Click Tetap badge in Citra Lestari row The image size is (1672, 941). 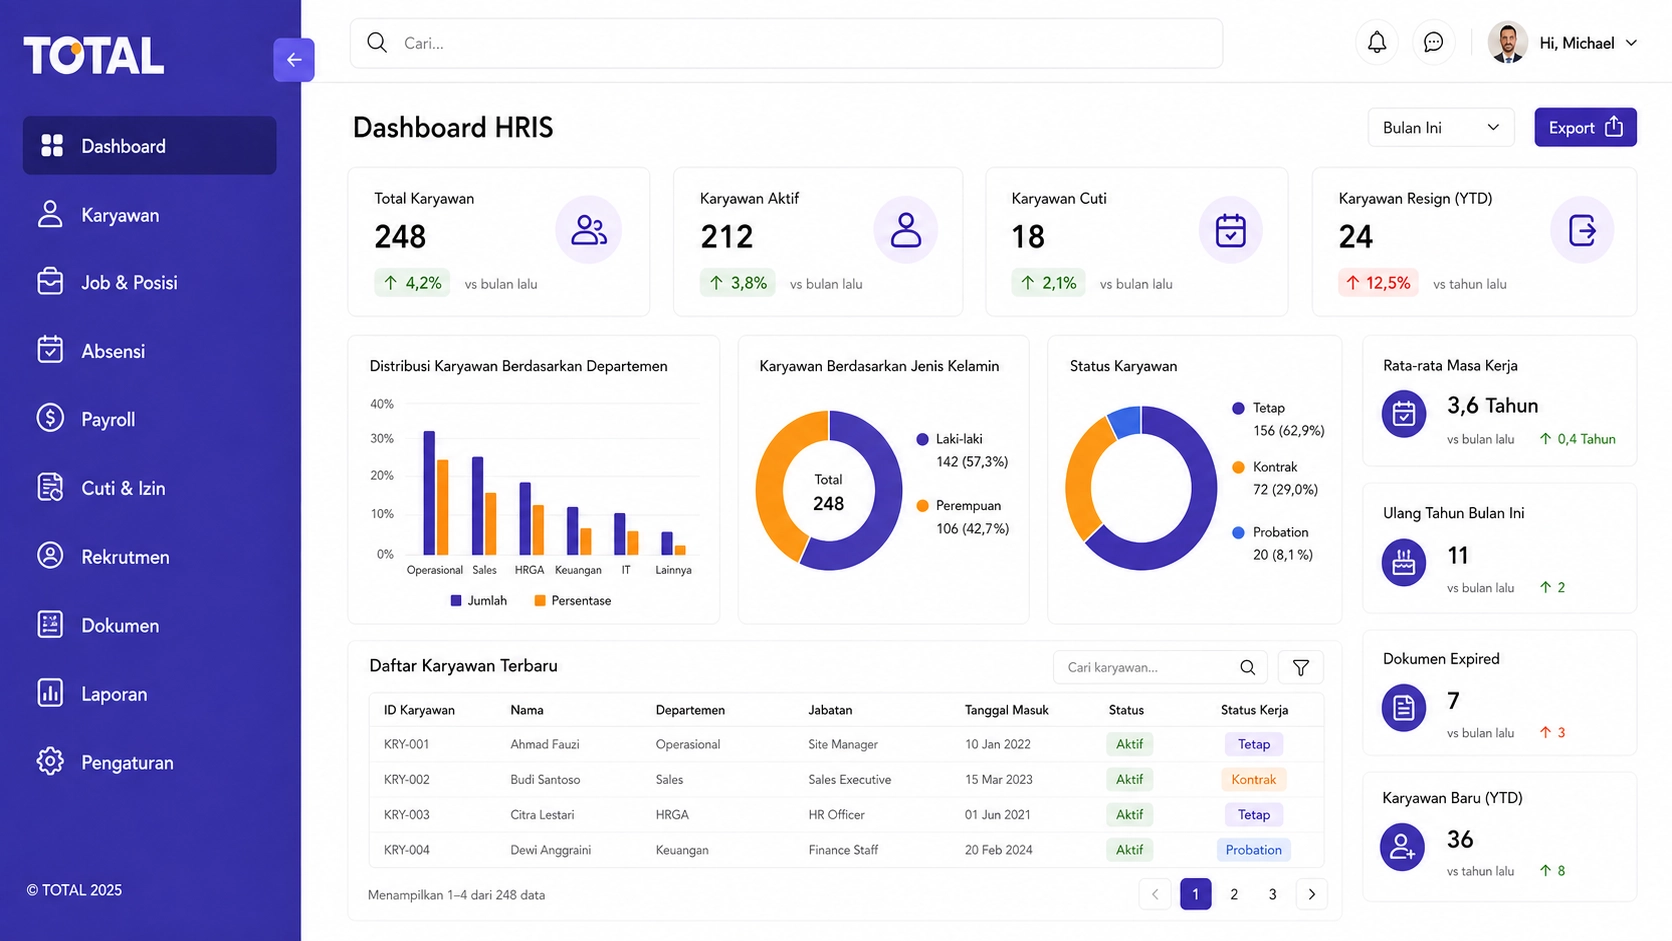(1254, 815)
